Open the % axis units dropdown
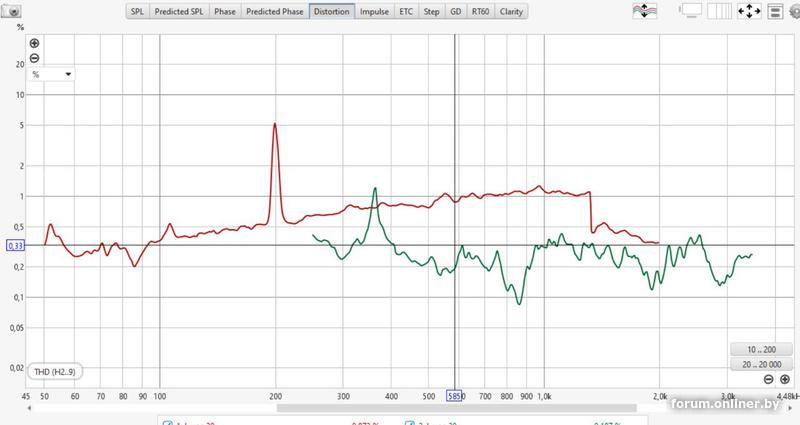Image resolution: width=800 pixels, height=425 pixels. tap(51, 74)
